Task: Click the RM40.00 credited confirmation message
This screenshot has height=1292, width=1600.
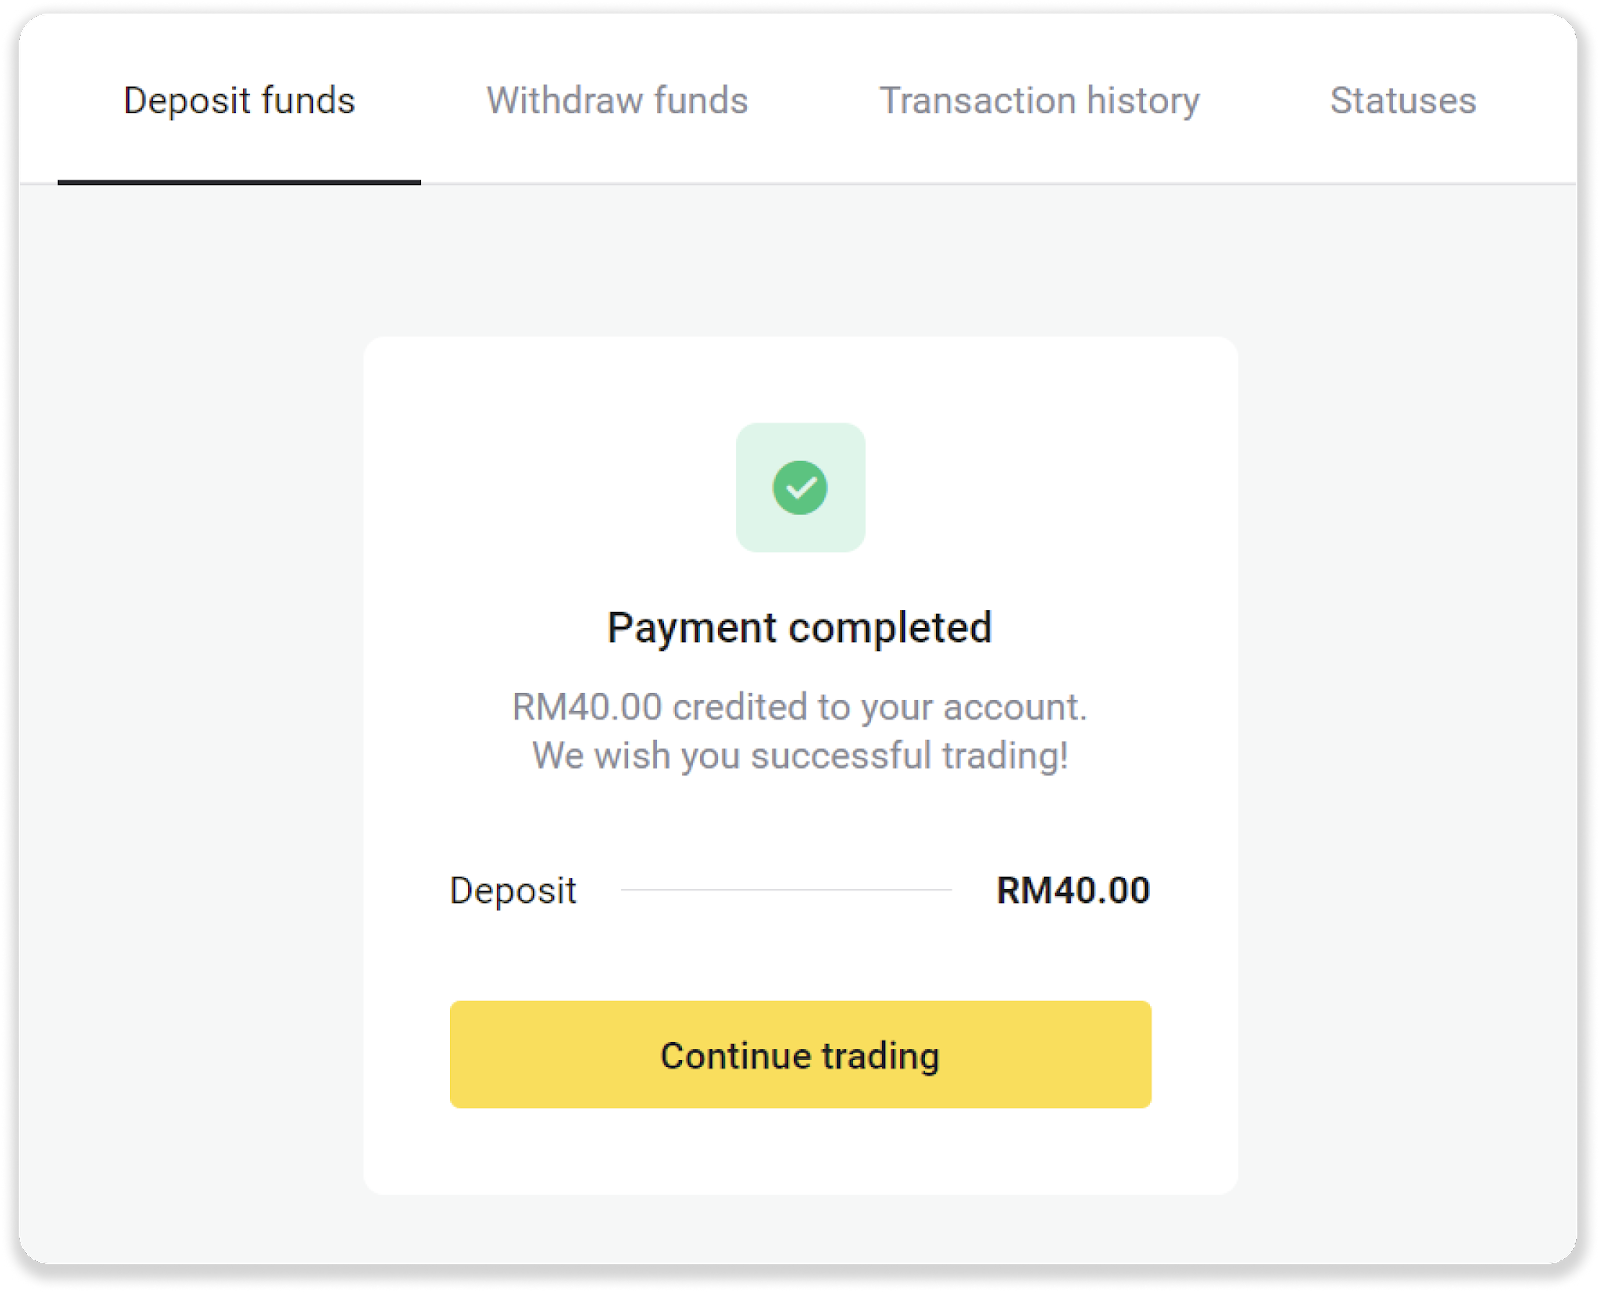Action: [799, 707]
